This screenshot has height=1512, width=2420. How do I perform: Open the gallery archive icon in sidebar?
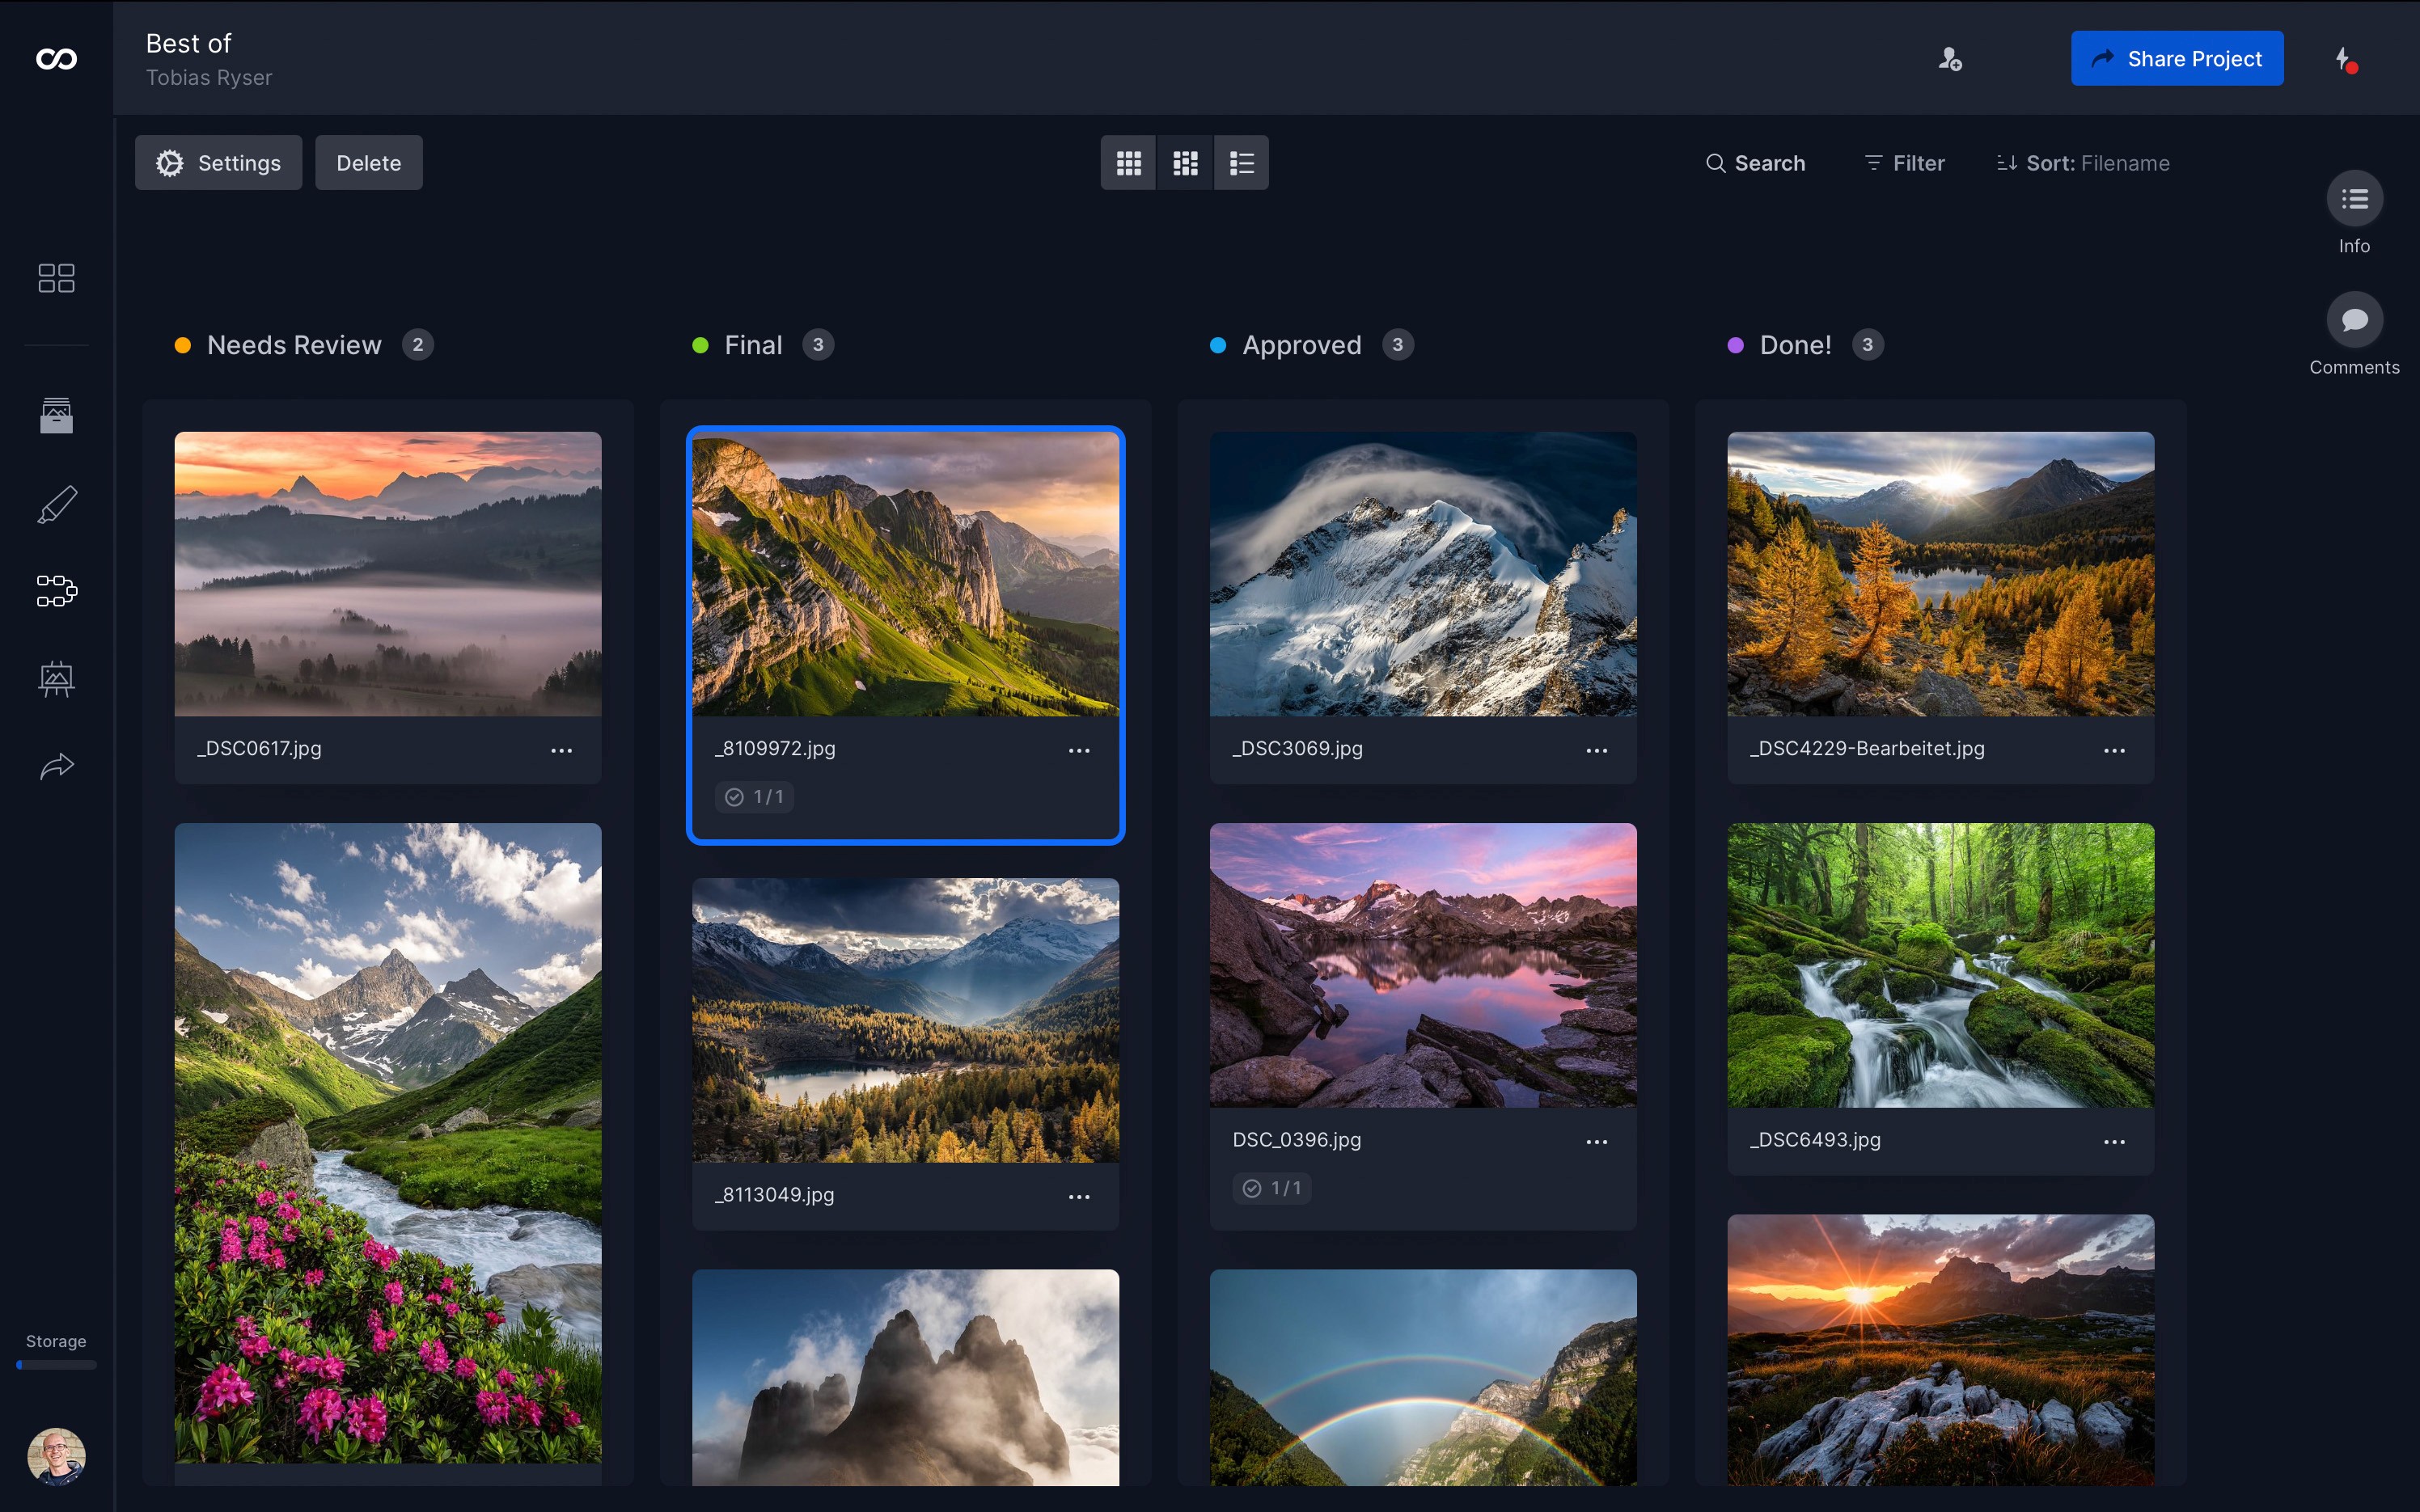(x=56, y=415)
